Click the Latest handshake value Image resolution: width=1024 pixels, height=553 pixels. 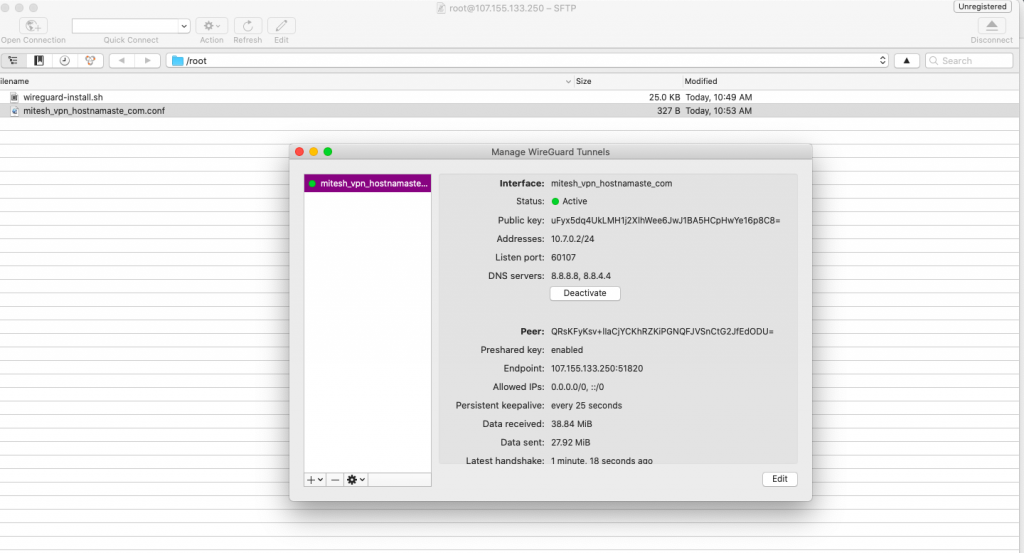point(601,460)
